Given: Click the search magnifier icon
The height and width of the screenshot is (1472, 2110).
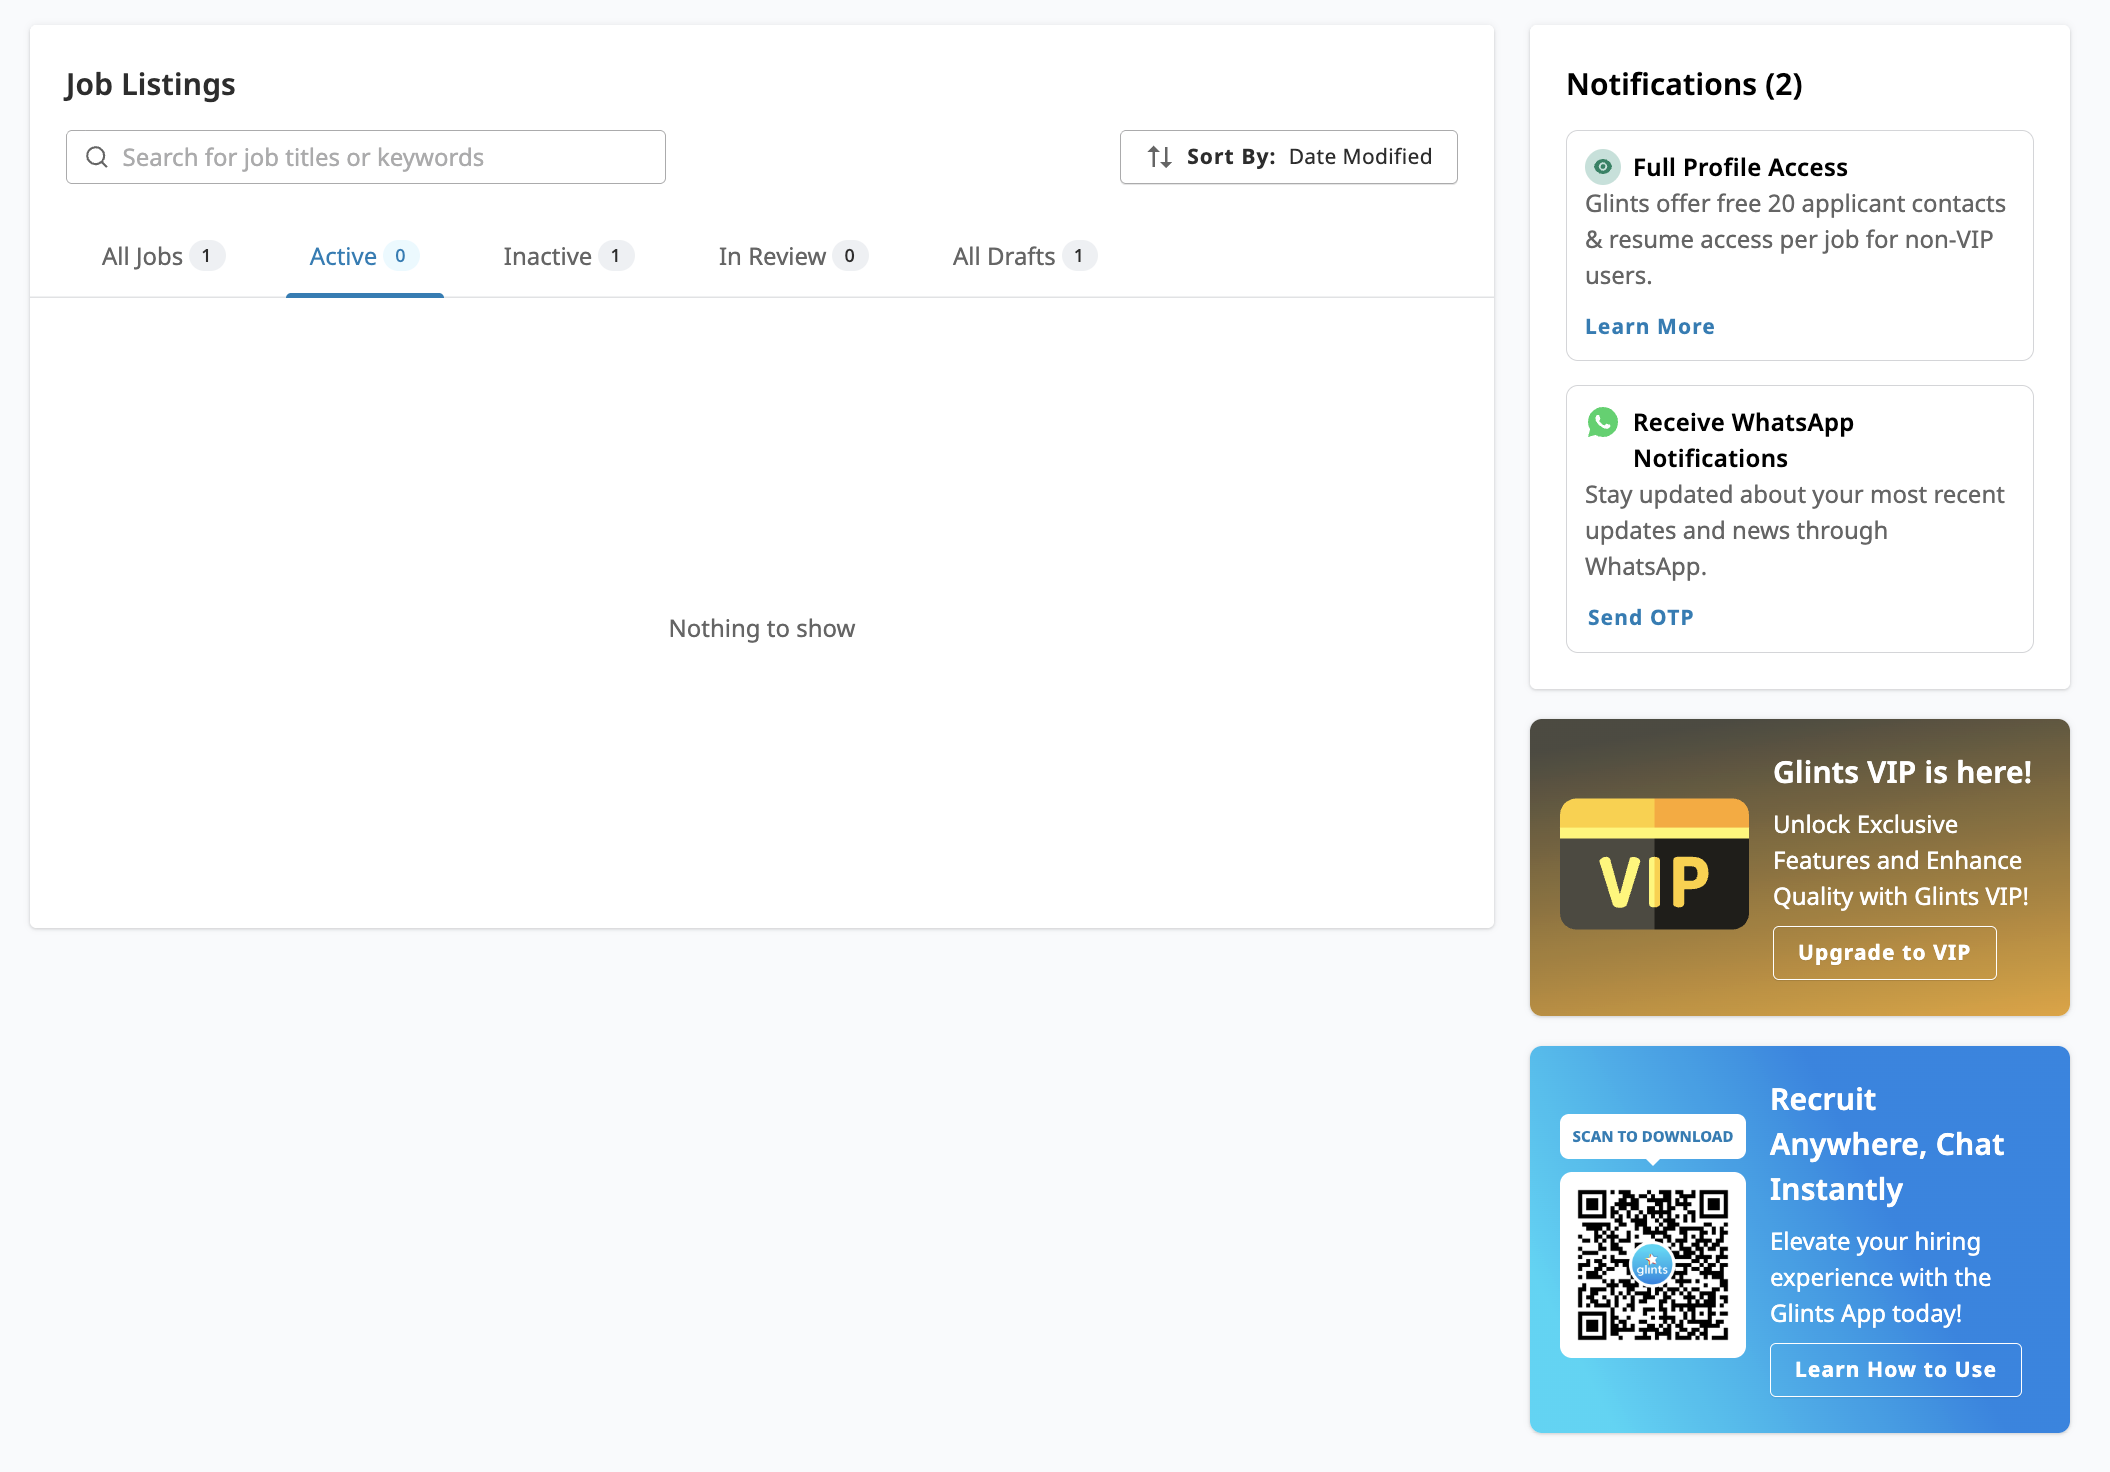Looking at the screenshot, I should (97, 157).
